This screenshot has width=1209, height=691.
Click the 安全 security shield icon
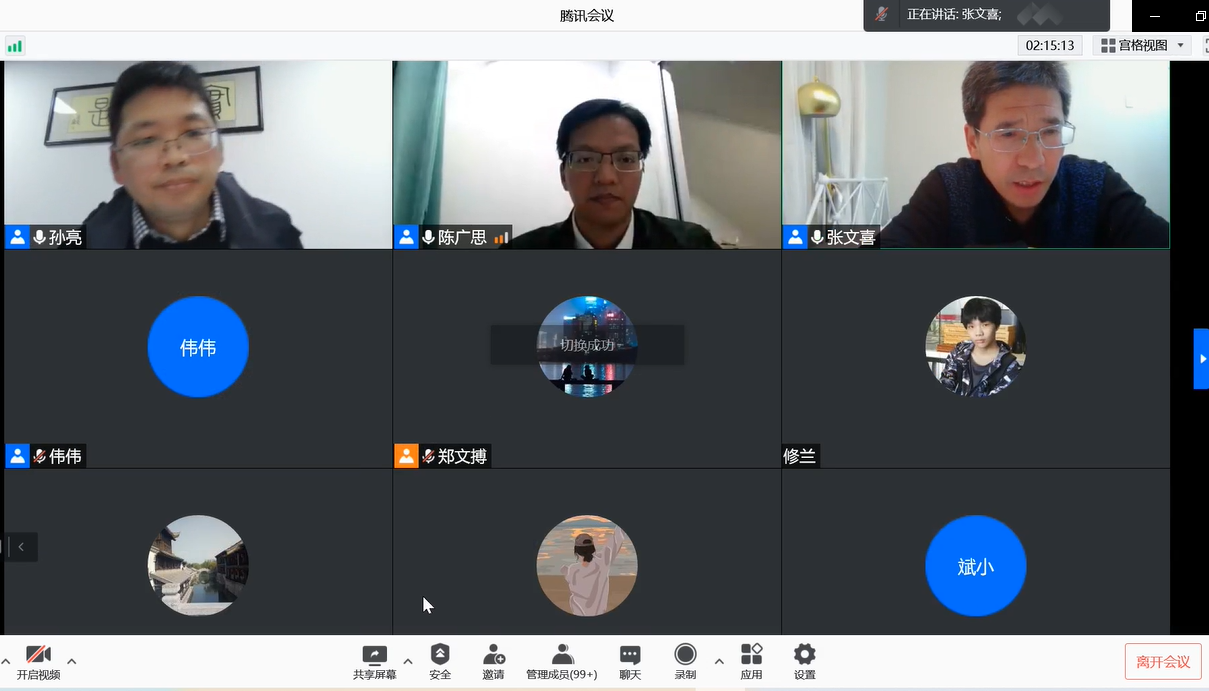(440, 661)
